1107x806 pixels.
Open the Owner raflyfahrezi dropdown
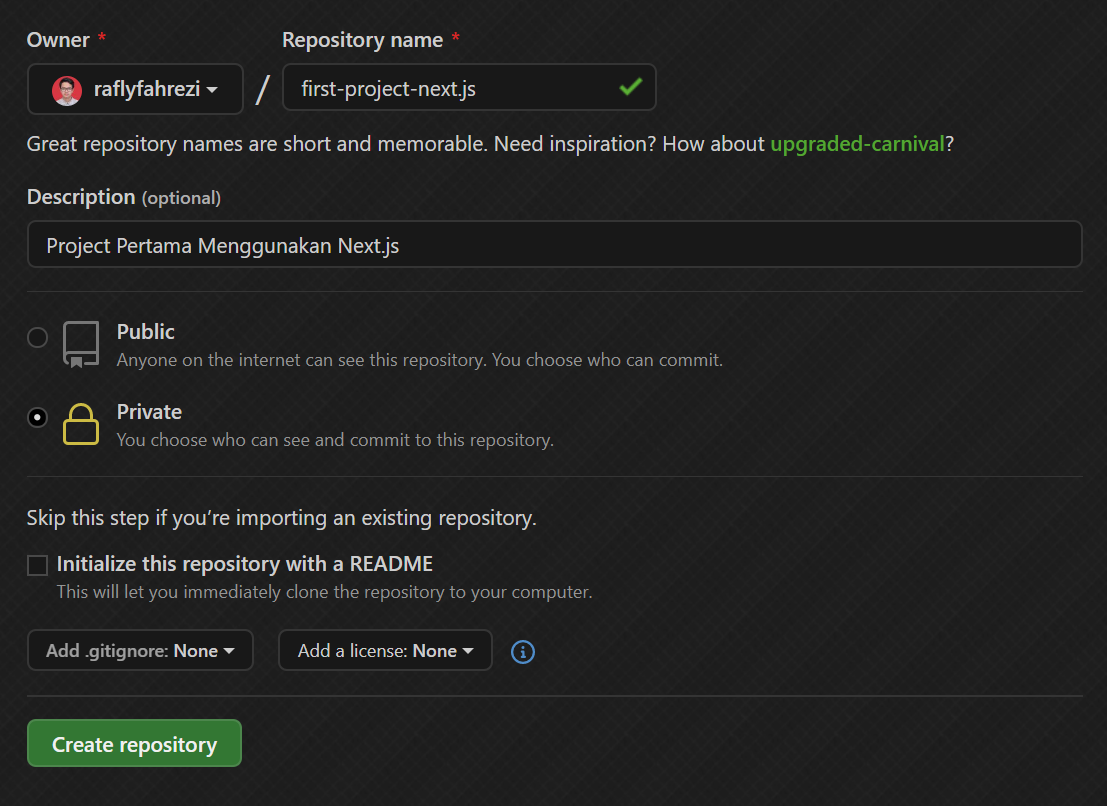tap(135, 89)
